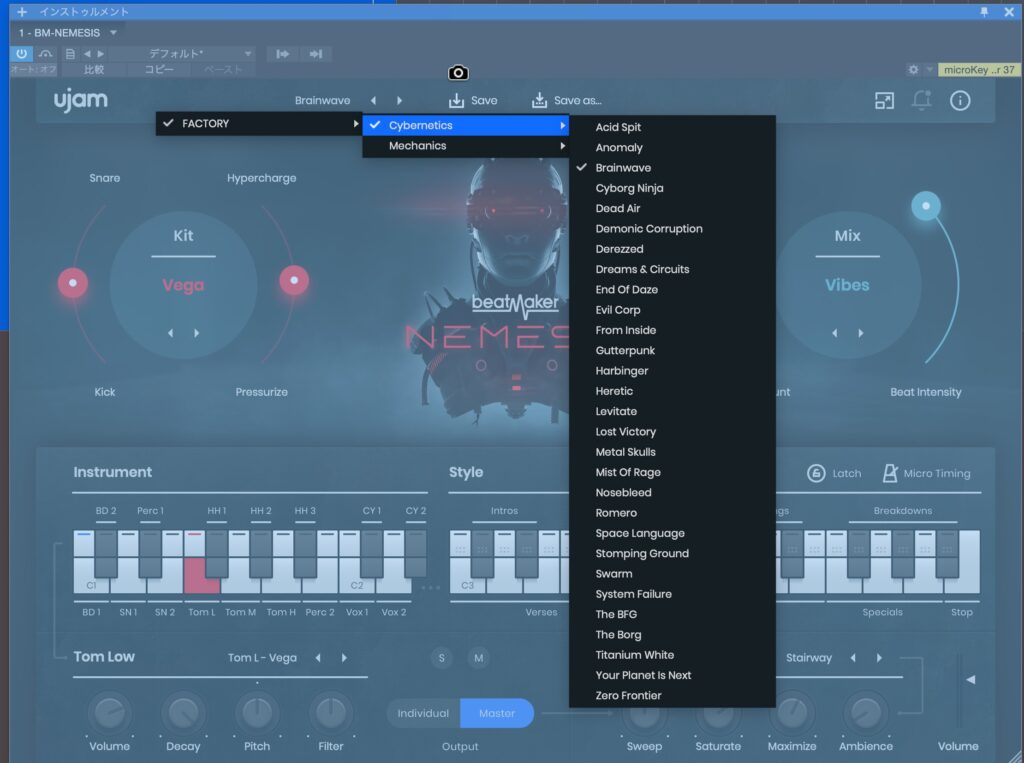The image size is (1024, 763).
Task: Click the camera snapshot icon
Action: (x=458, y=73)
